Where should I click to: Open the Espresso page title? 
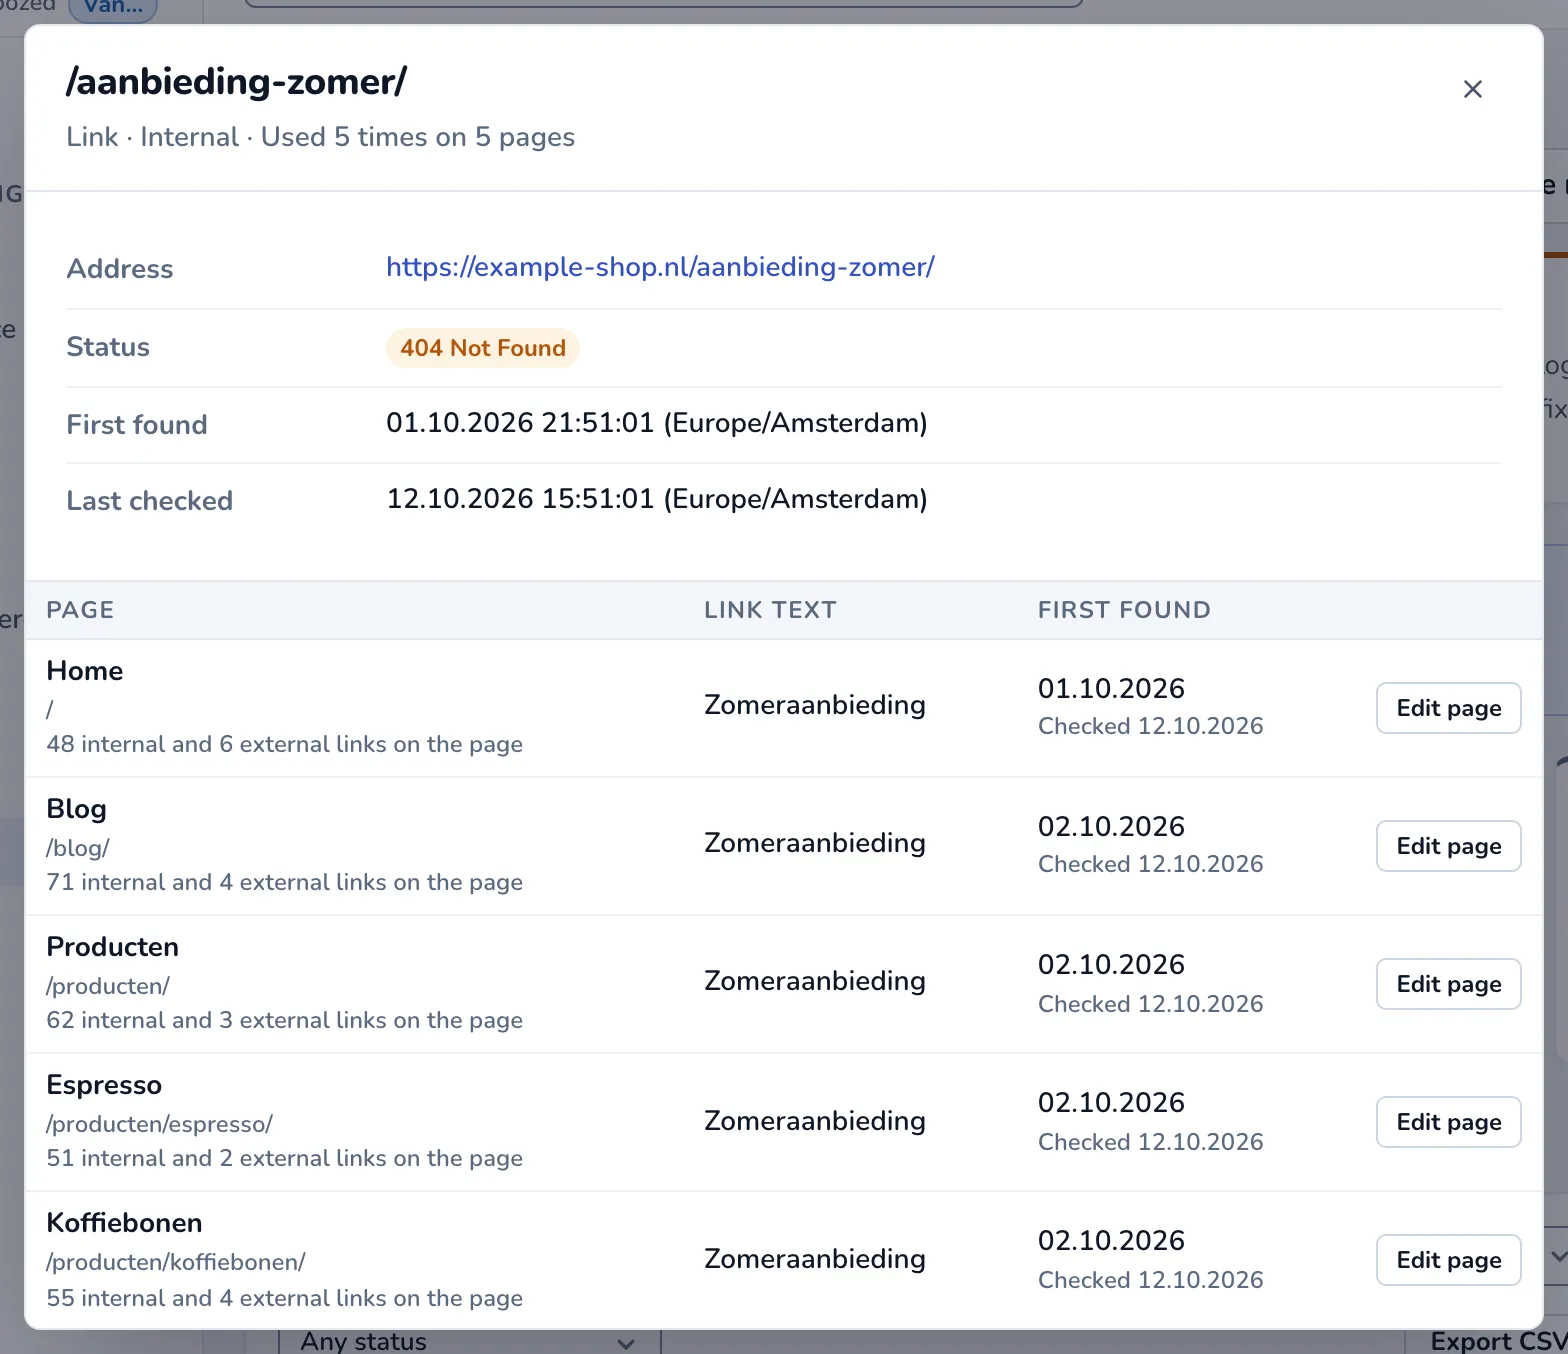point(104,1085)
